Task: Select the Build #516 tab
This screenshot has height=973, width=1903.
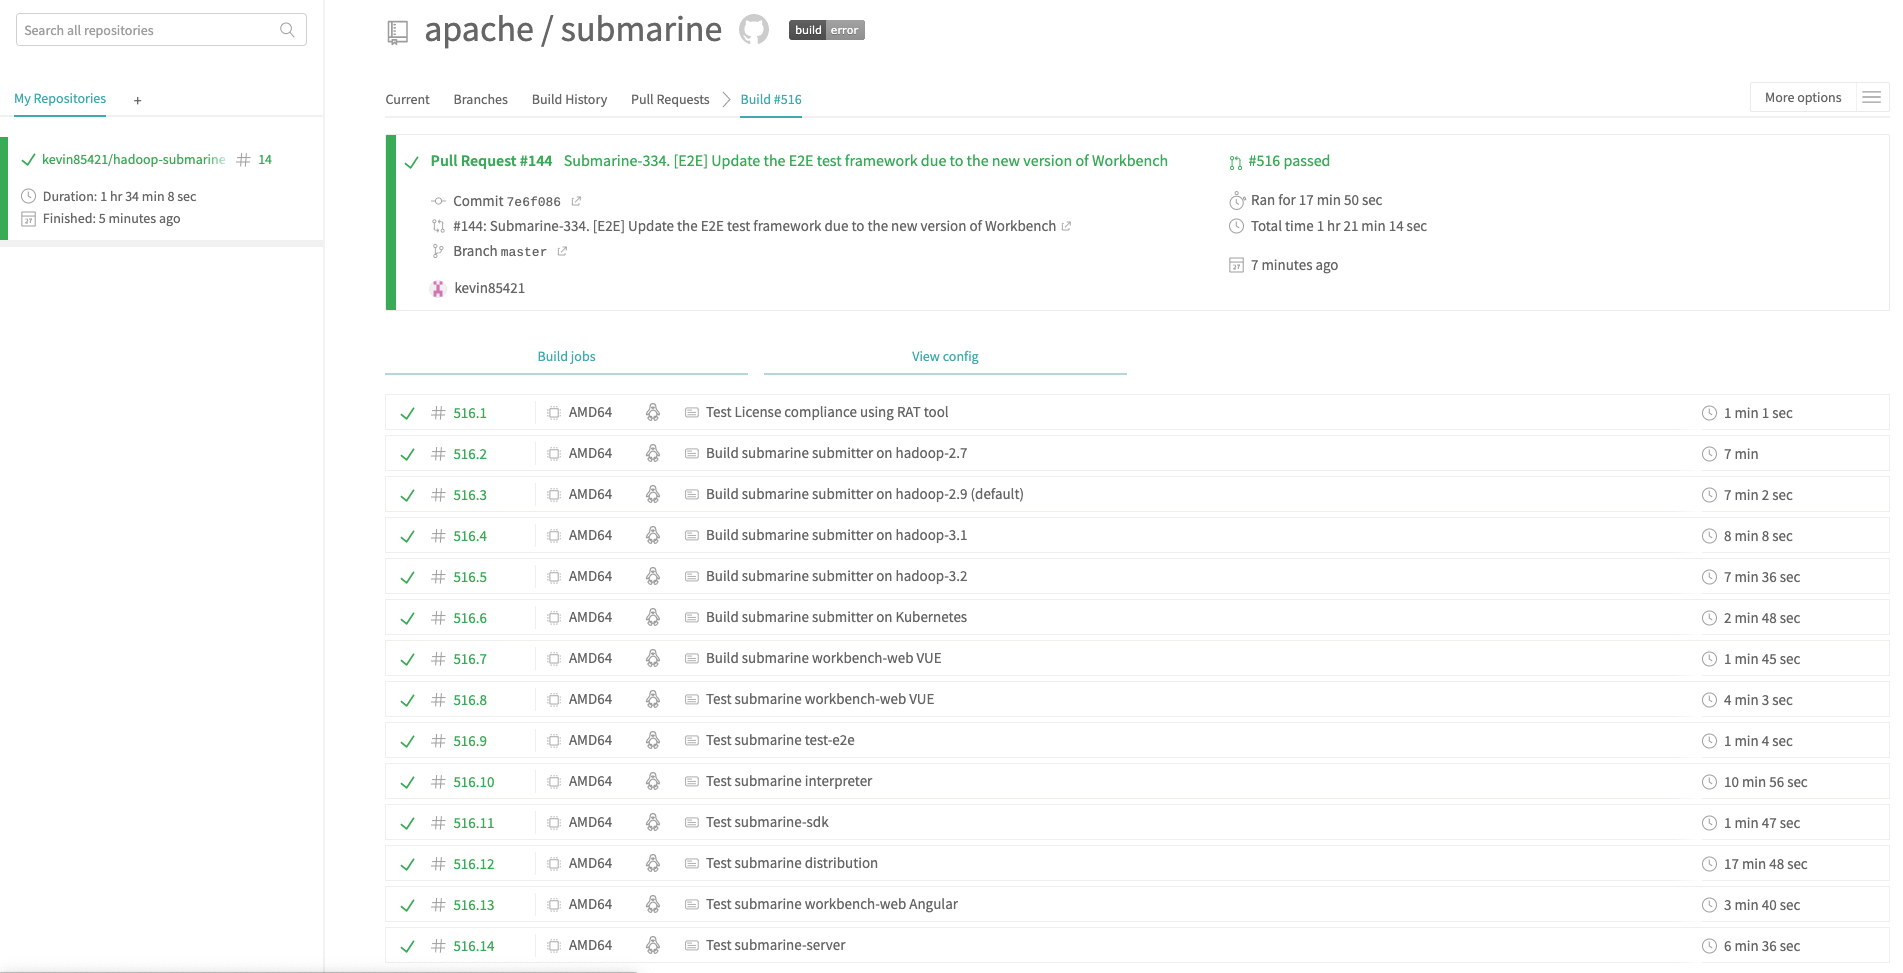Action: click(771, 99)
